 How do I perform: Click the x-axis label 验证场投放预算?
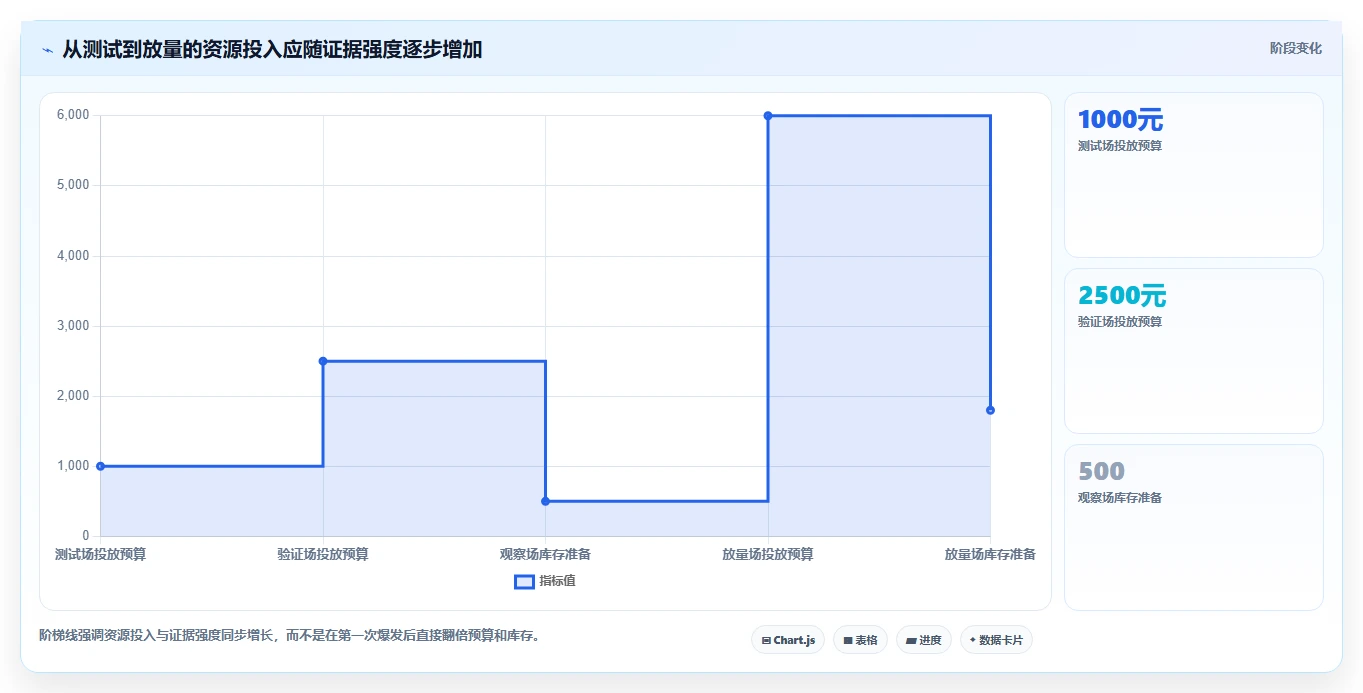[x=323, y=554]
